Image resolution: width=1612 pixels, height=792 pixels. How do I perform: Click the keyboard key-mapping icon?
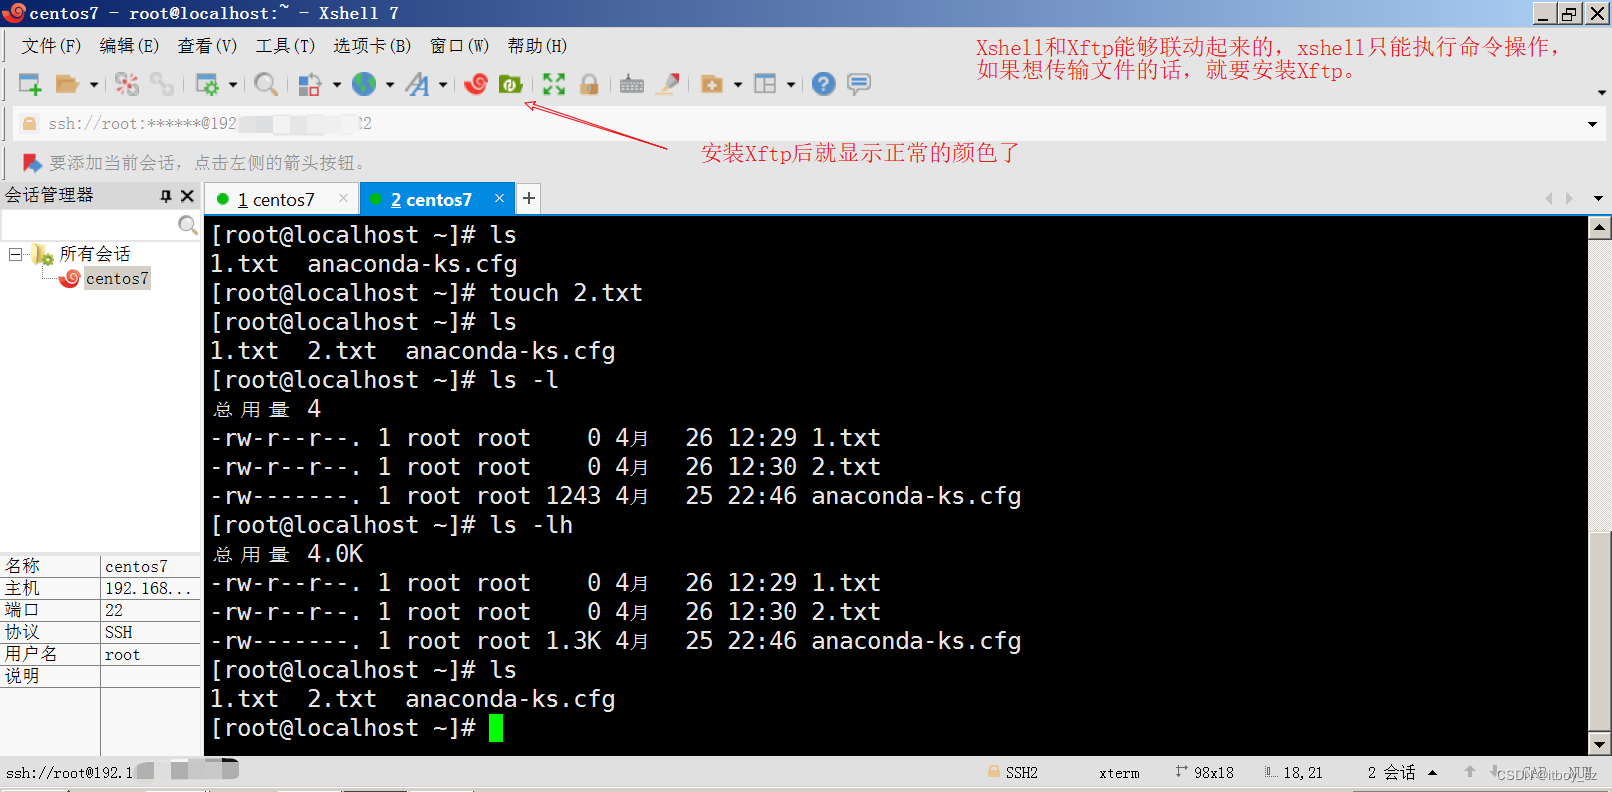pos(632,84)
